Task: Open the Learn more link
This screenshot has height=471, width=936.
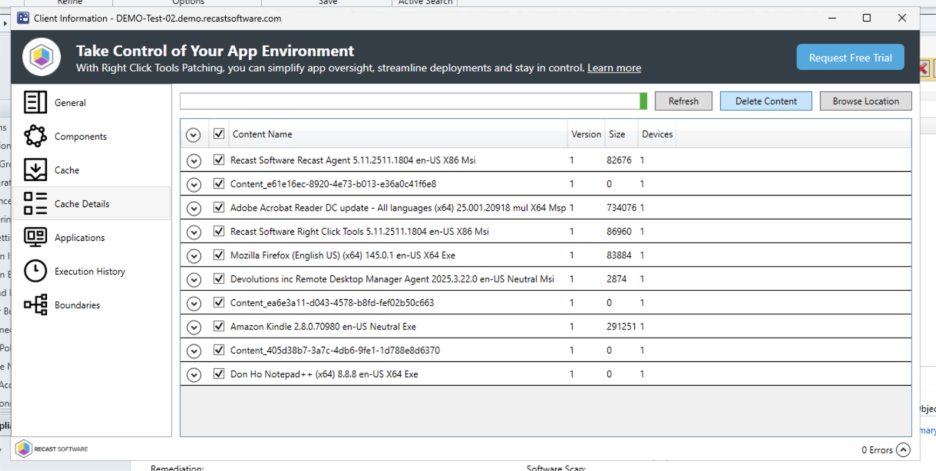Action: click(x=614, y=68)
